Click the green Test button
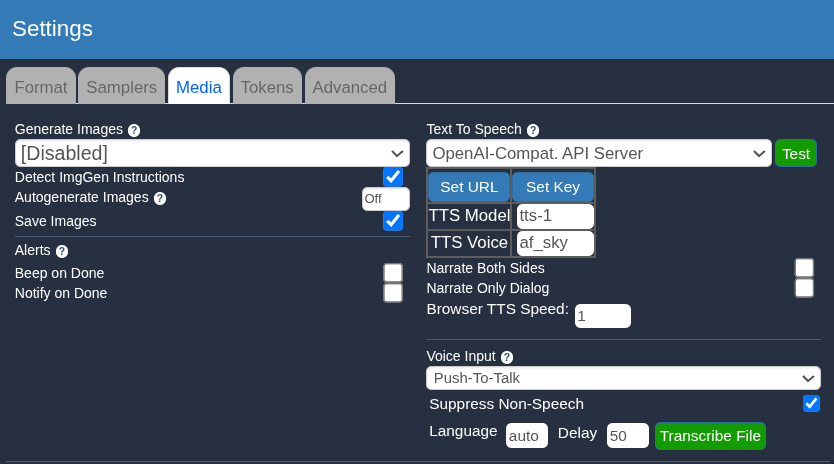 coord(796,154)
